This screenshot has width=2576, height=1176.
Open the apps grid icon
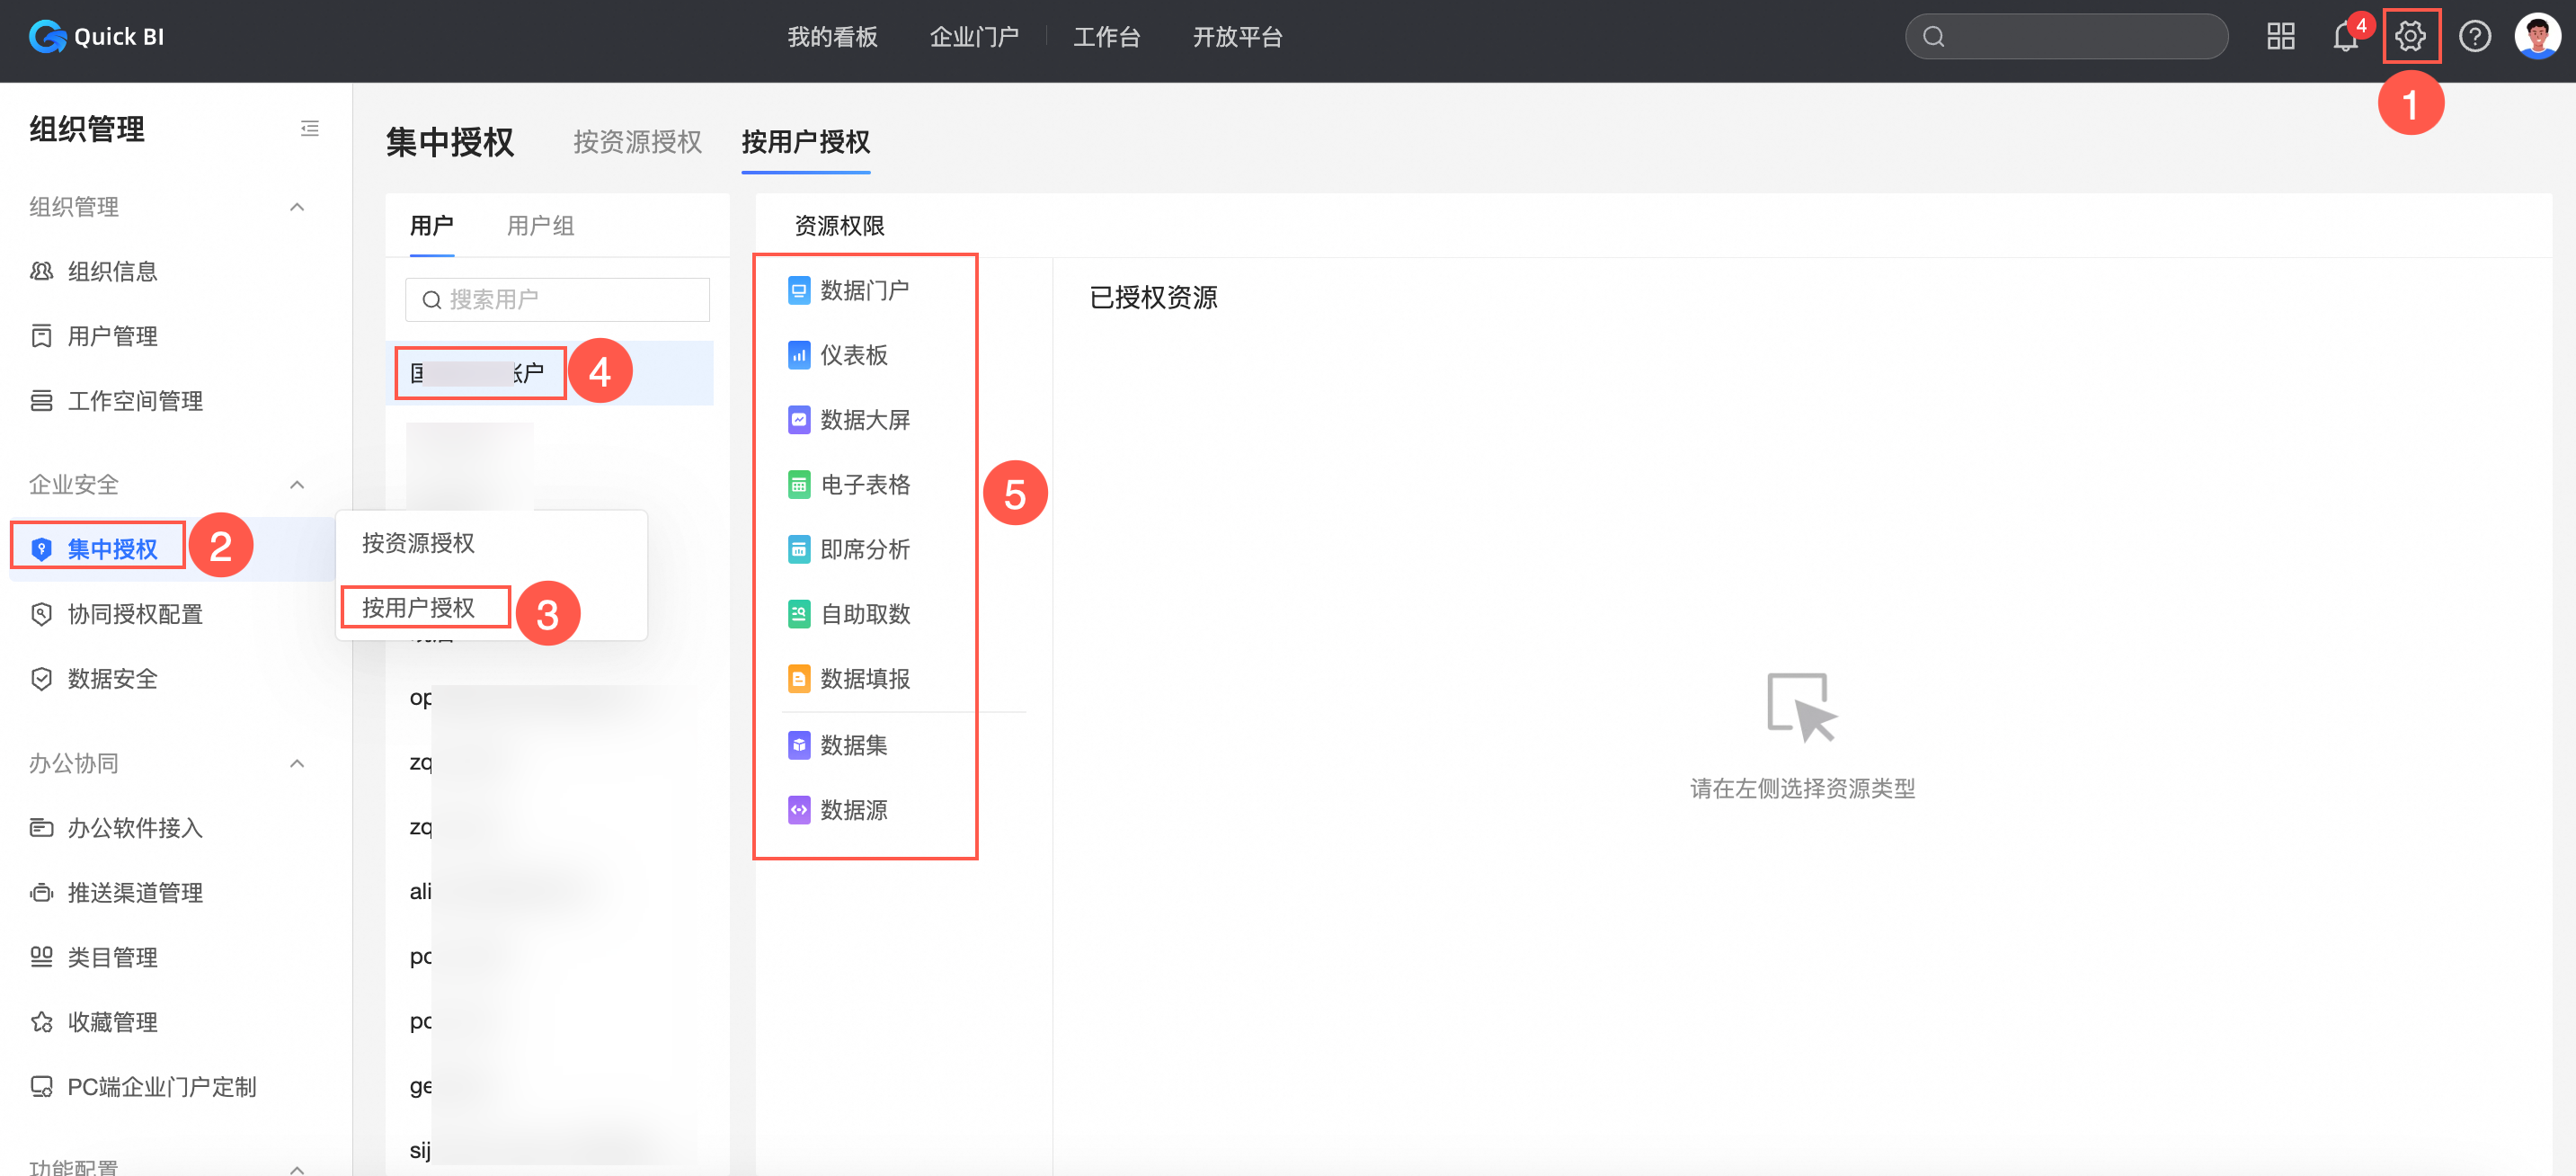[x=2280, y=37]
